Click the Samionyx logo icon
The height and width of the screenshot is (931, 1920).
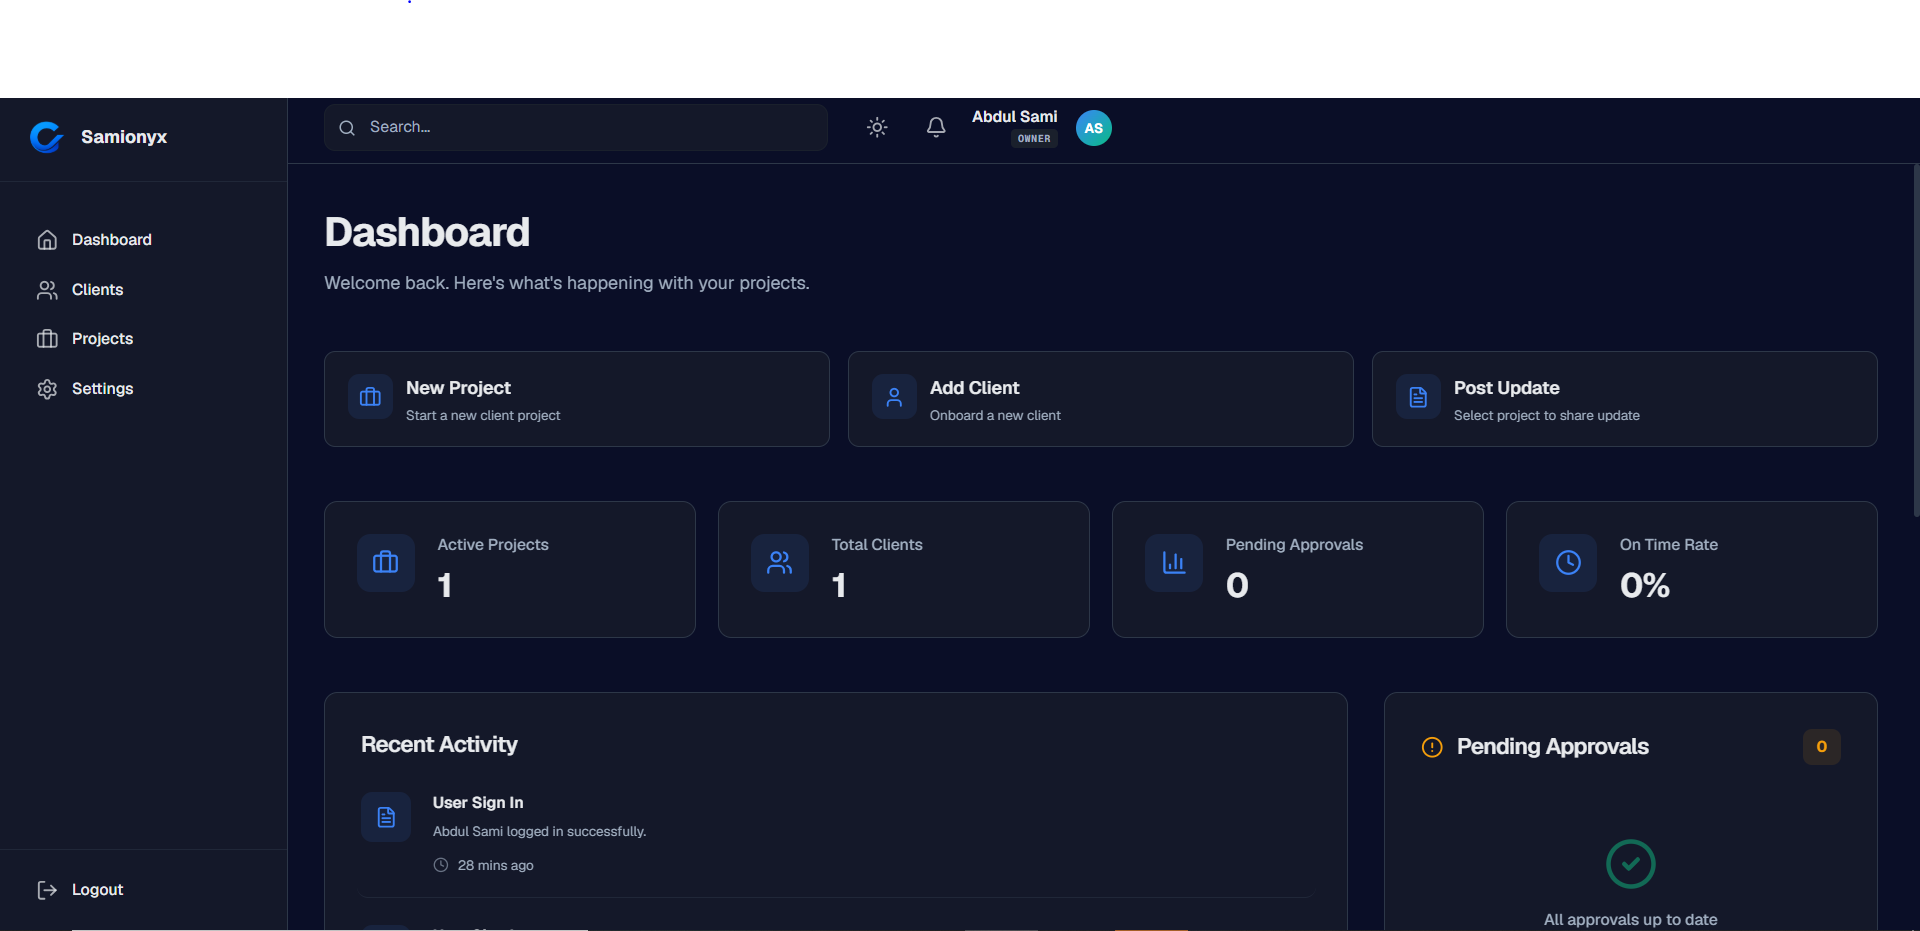point(46,137)
